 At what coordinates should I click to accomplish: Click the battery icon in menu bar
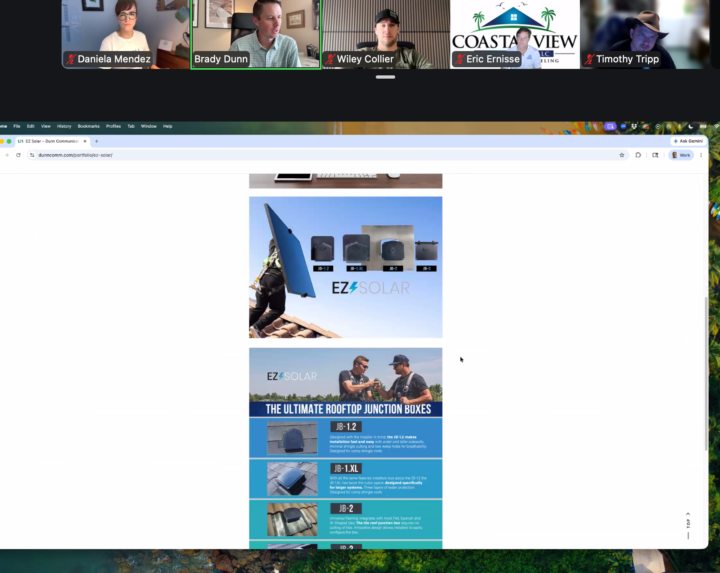703,126
